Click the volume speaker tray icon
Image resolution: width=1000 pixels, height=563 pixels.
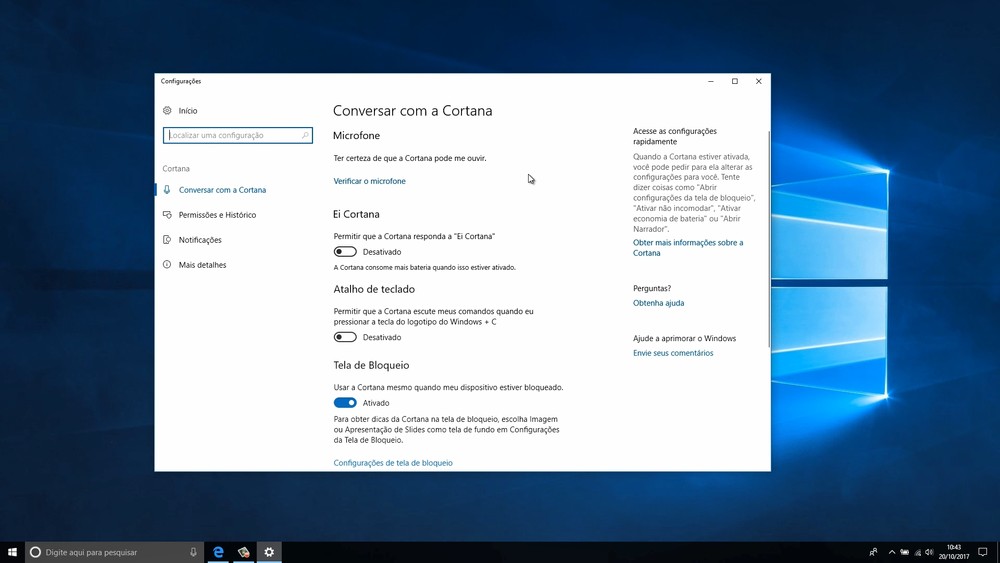point(929,552)
